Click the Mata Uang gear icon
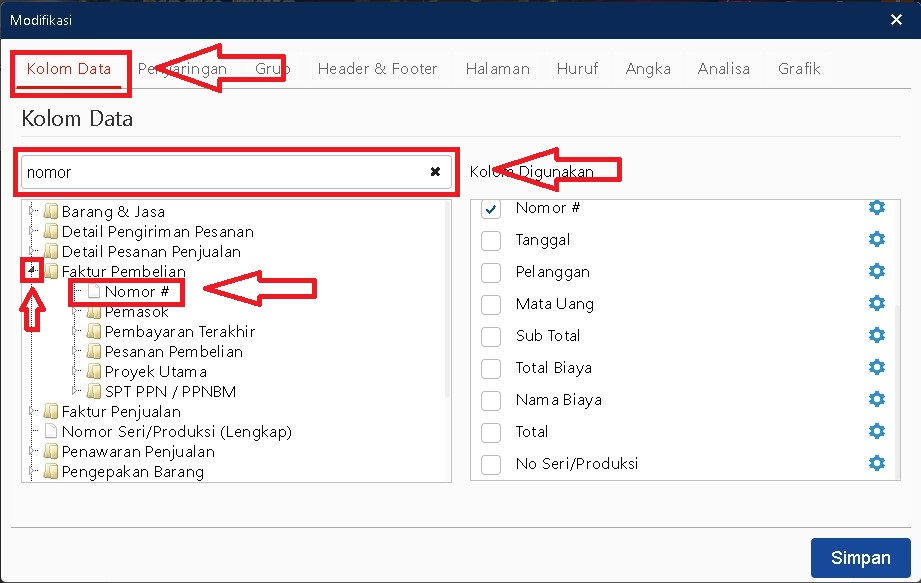 point(877,304)
